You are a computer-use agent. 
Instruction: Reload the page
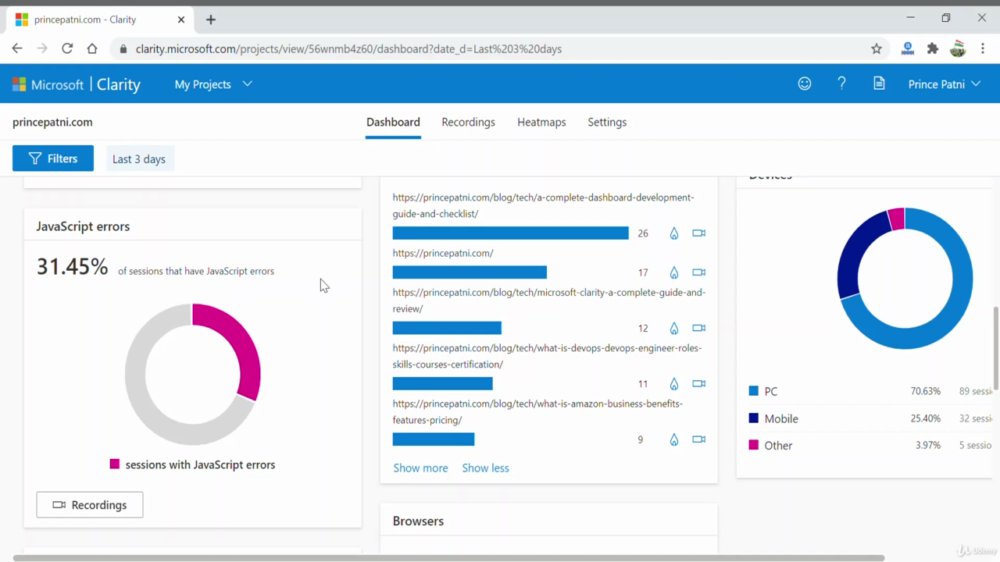67,48
